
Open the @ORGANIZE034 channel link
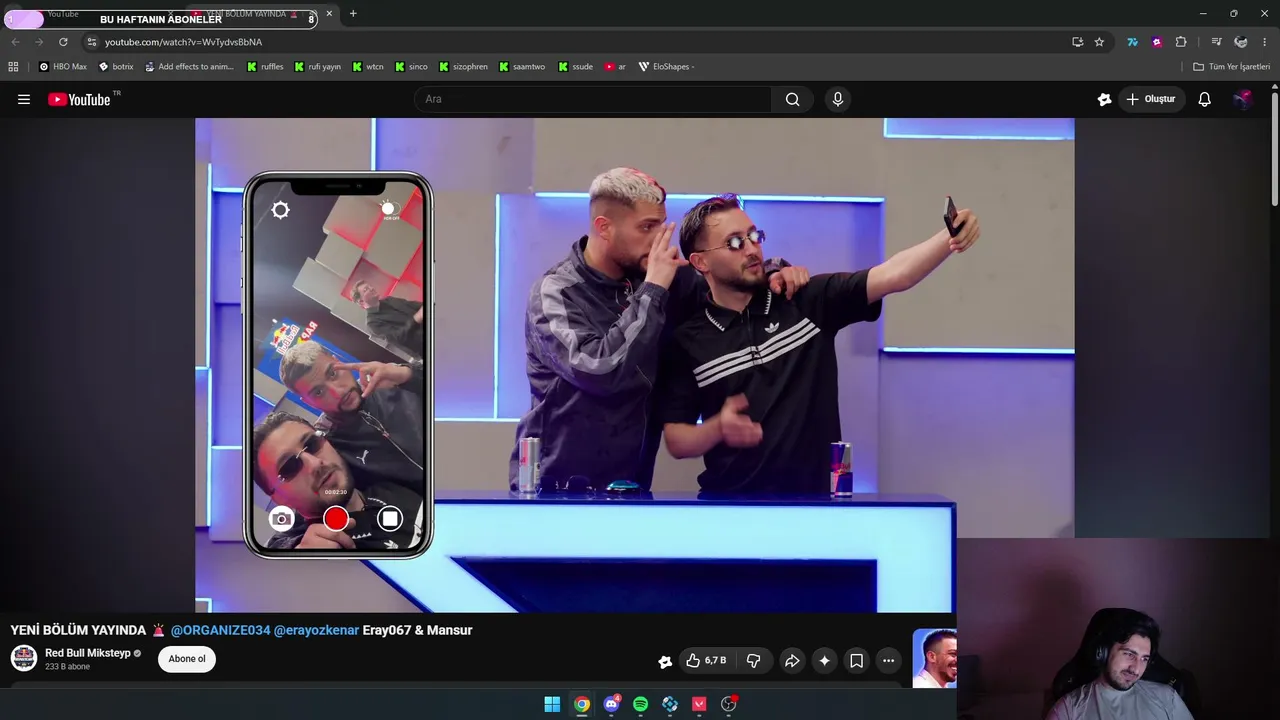pyautogui.click(x=220, y=630)
